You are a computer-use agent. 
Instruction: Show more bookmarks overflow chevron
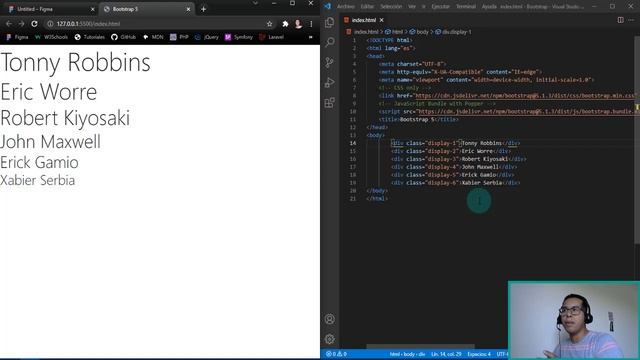[x=311, y=37]
